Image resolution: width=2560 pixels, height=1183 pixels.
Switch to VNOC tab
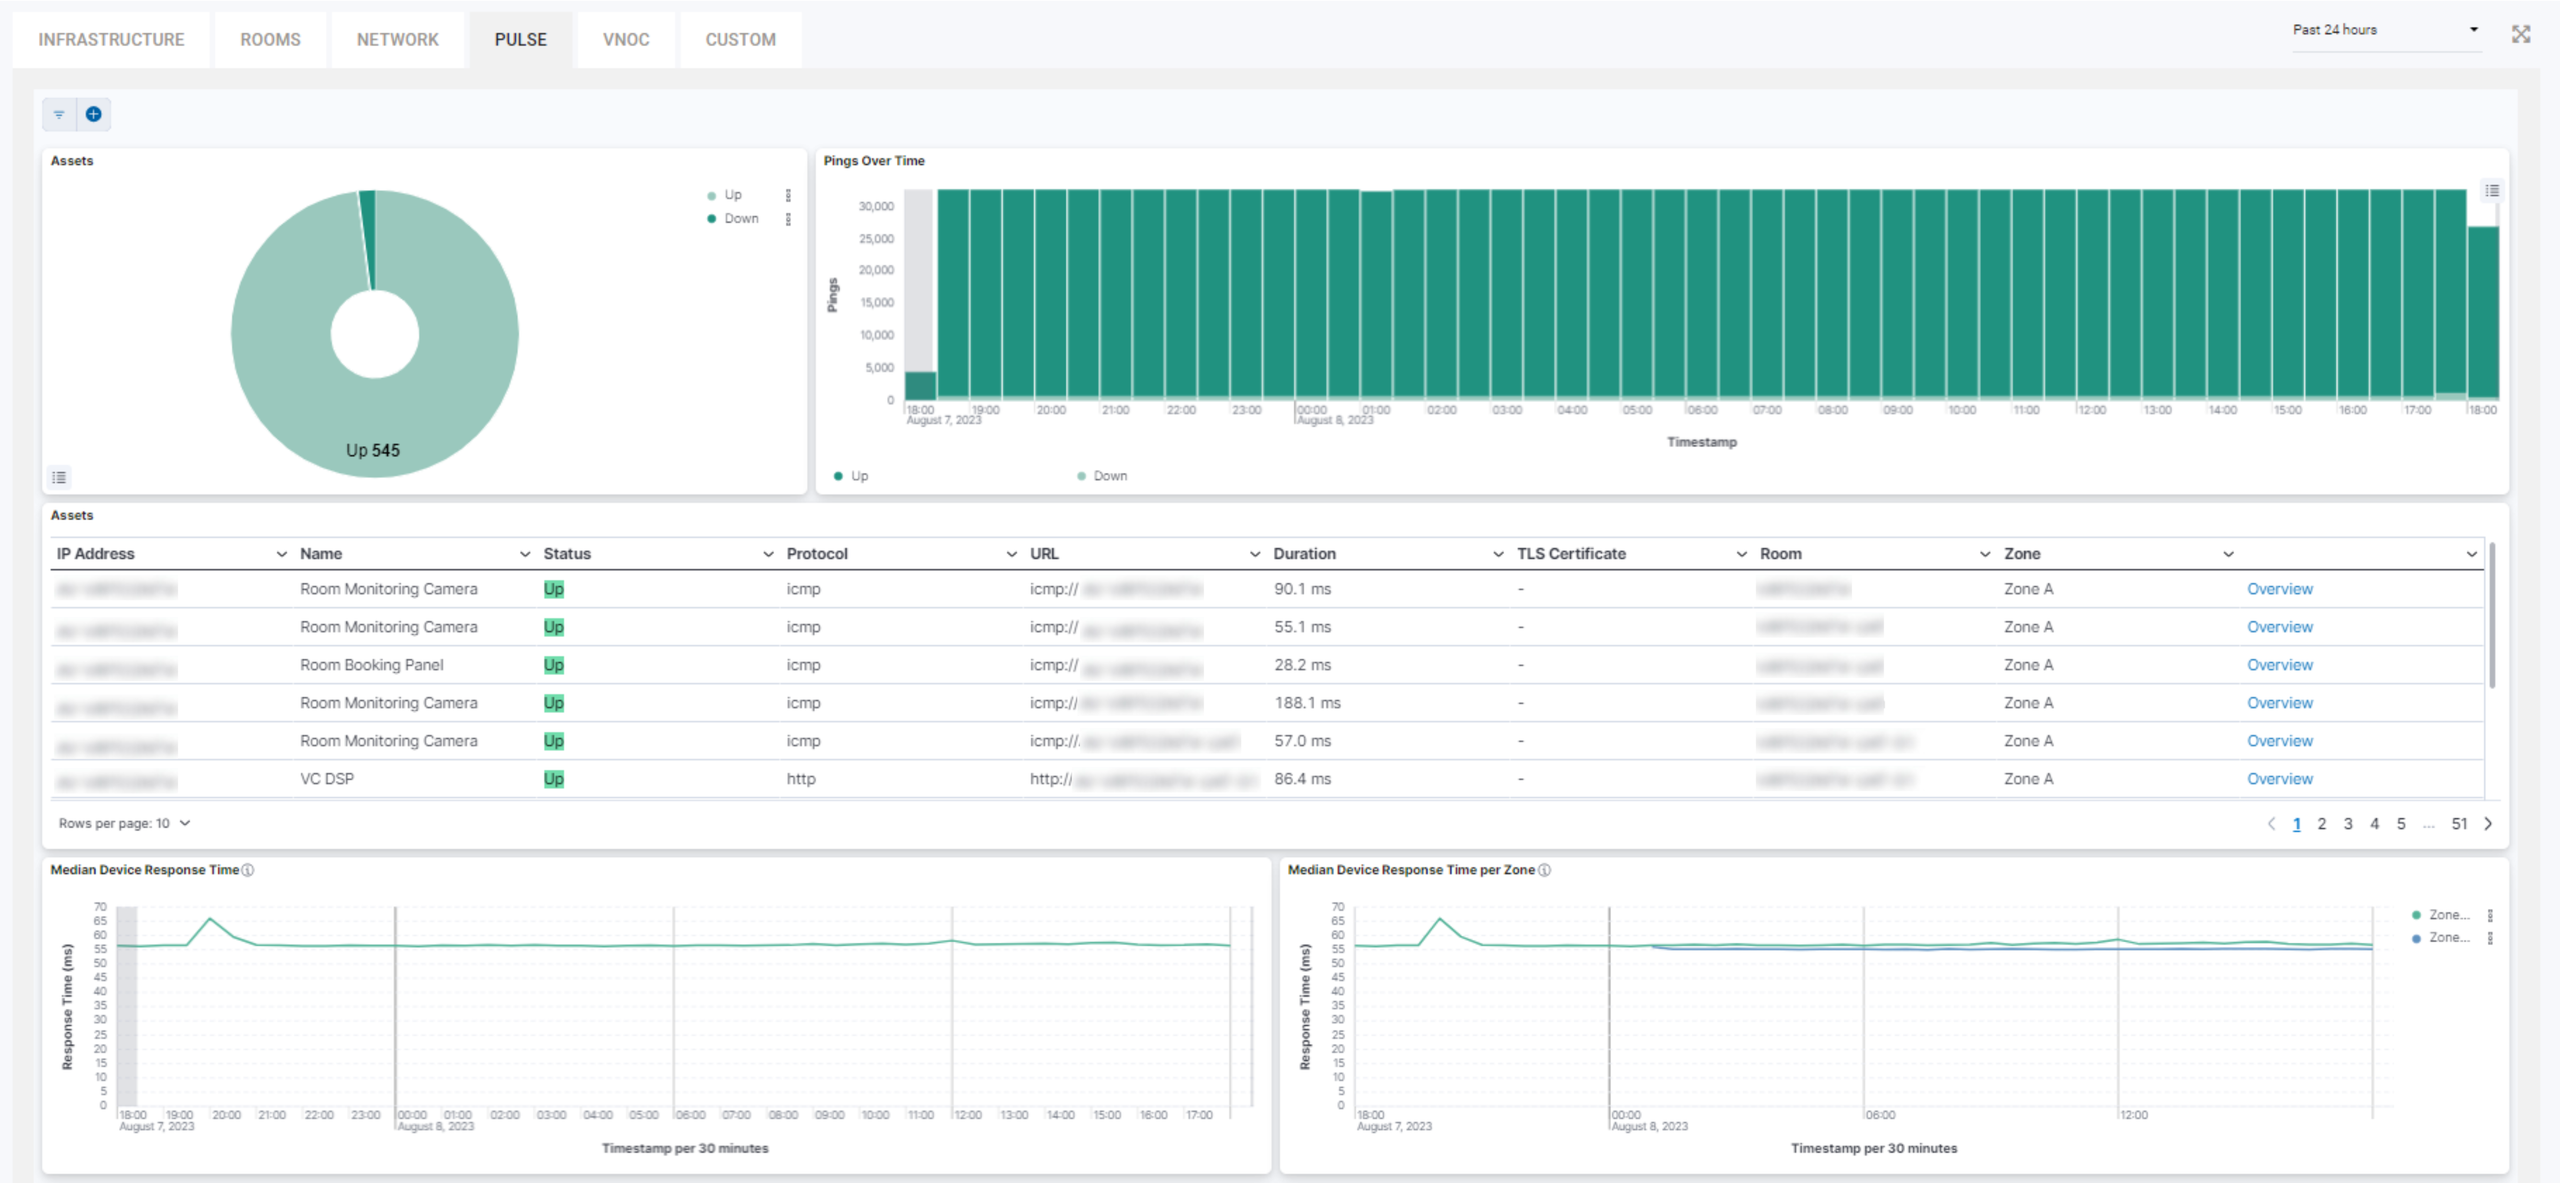(626, 40)
